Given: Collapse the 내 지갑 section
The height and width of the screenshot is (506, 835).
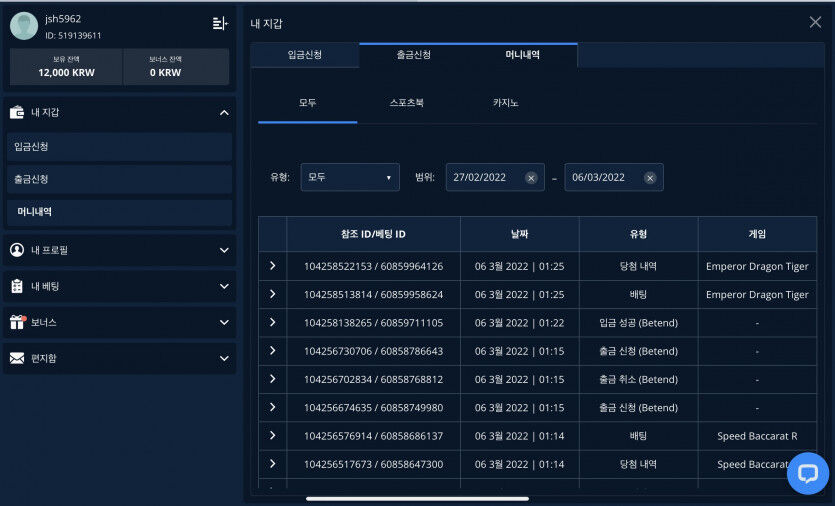Looking at the screenshot, I should (224, 112).
